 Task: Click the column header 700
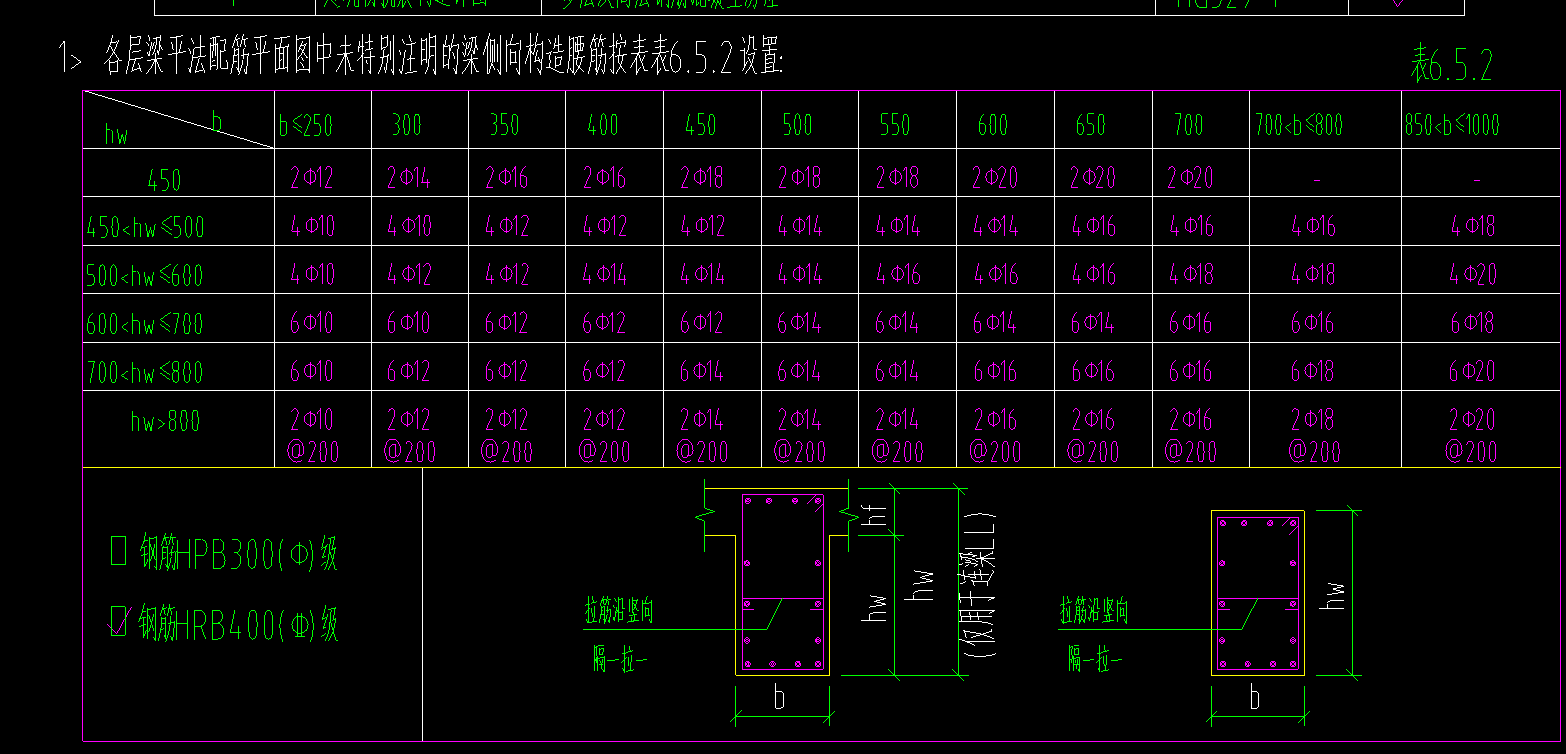(1189, 125)
